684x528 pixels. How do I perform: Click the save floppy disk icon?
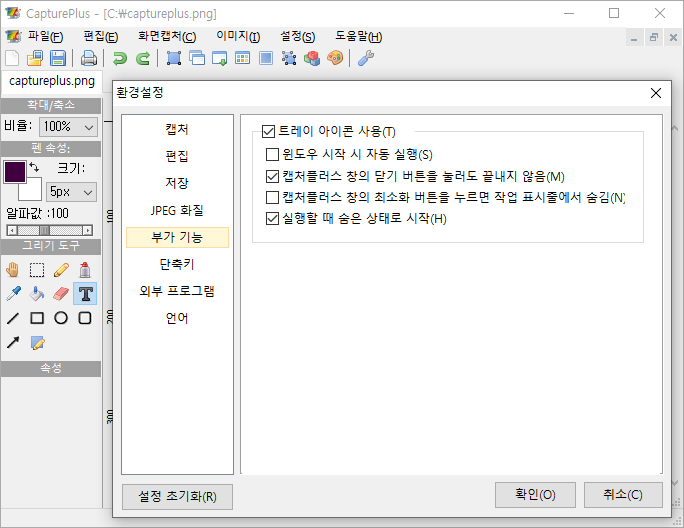tap(58, 58)
